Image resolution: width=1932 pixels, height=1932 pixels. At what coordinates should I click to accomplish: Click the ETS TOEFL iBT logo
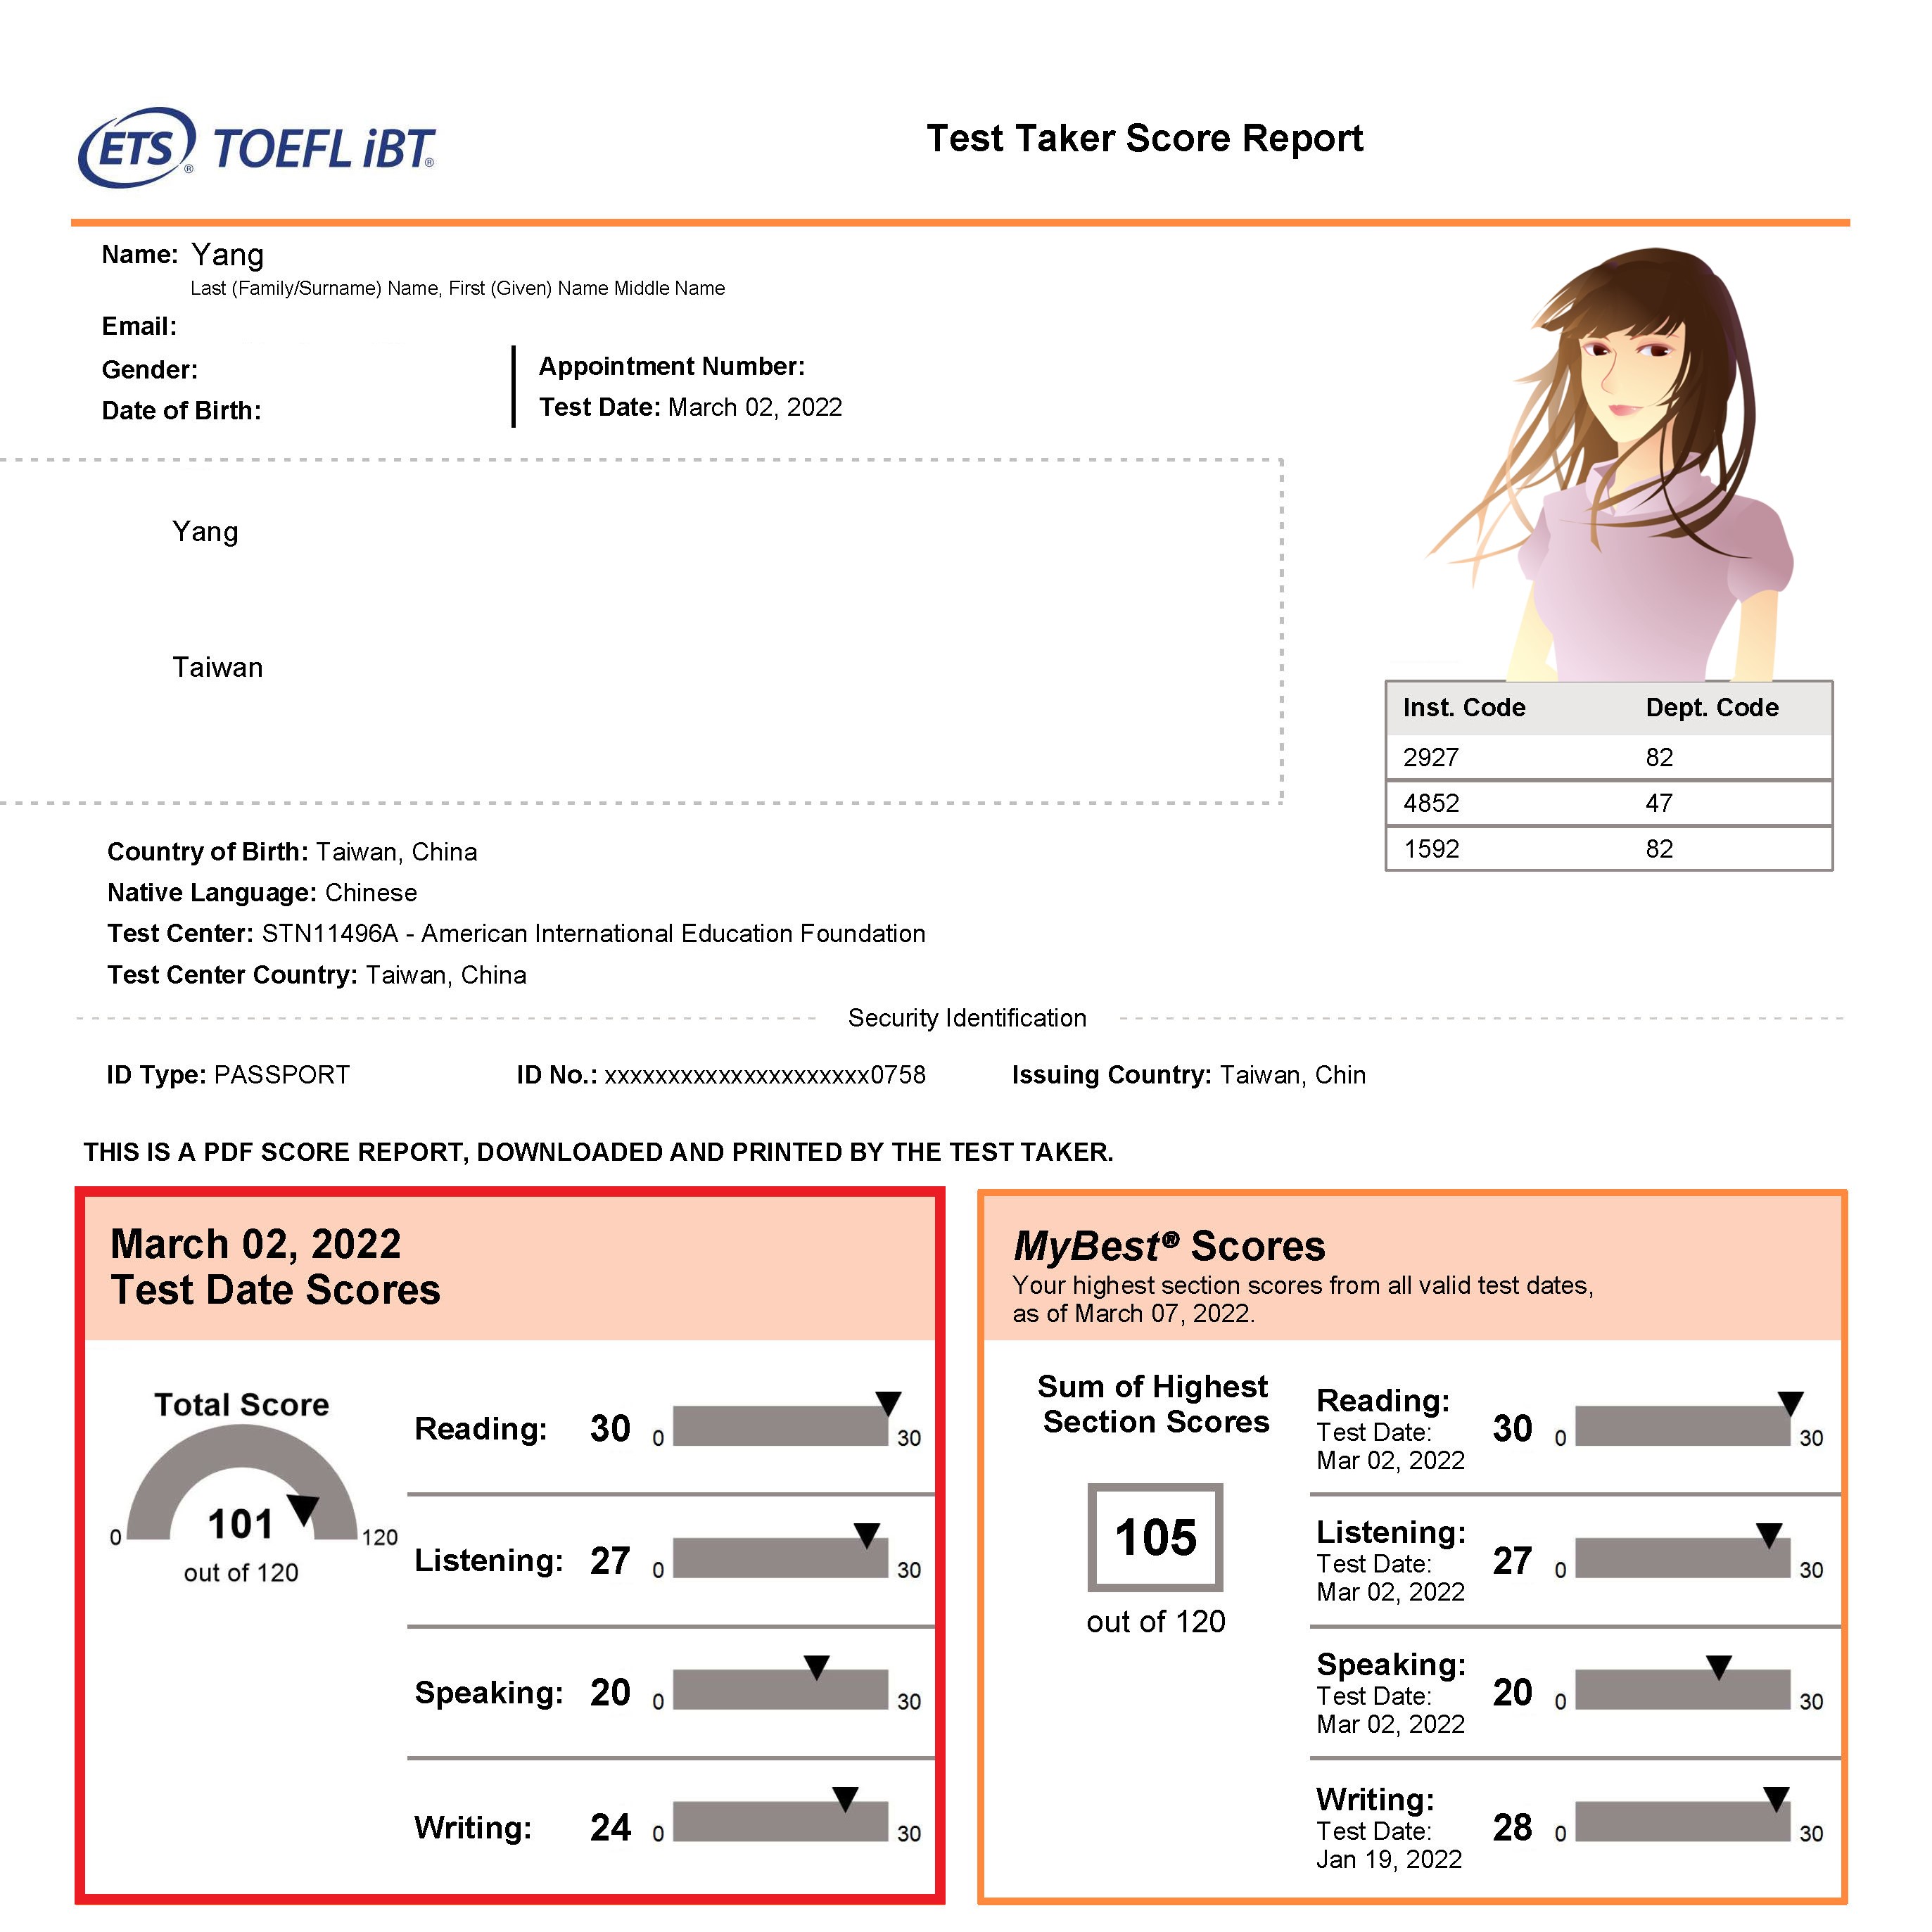(257, 148)
